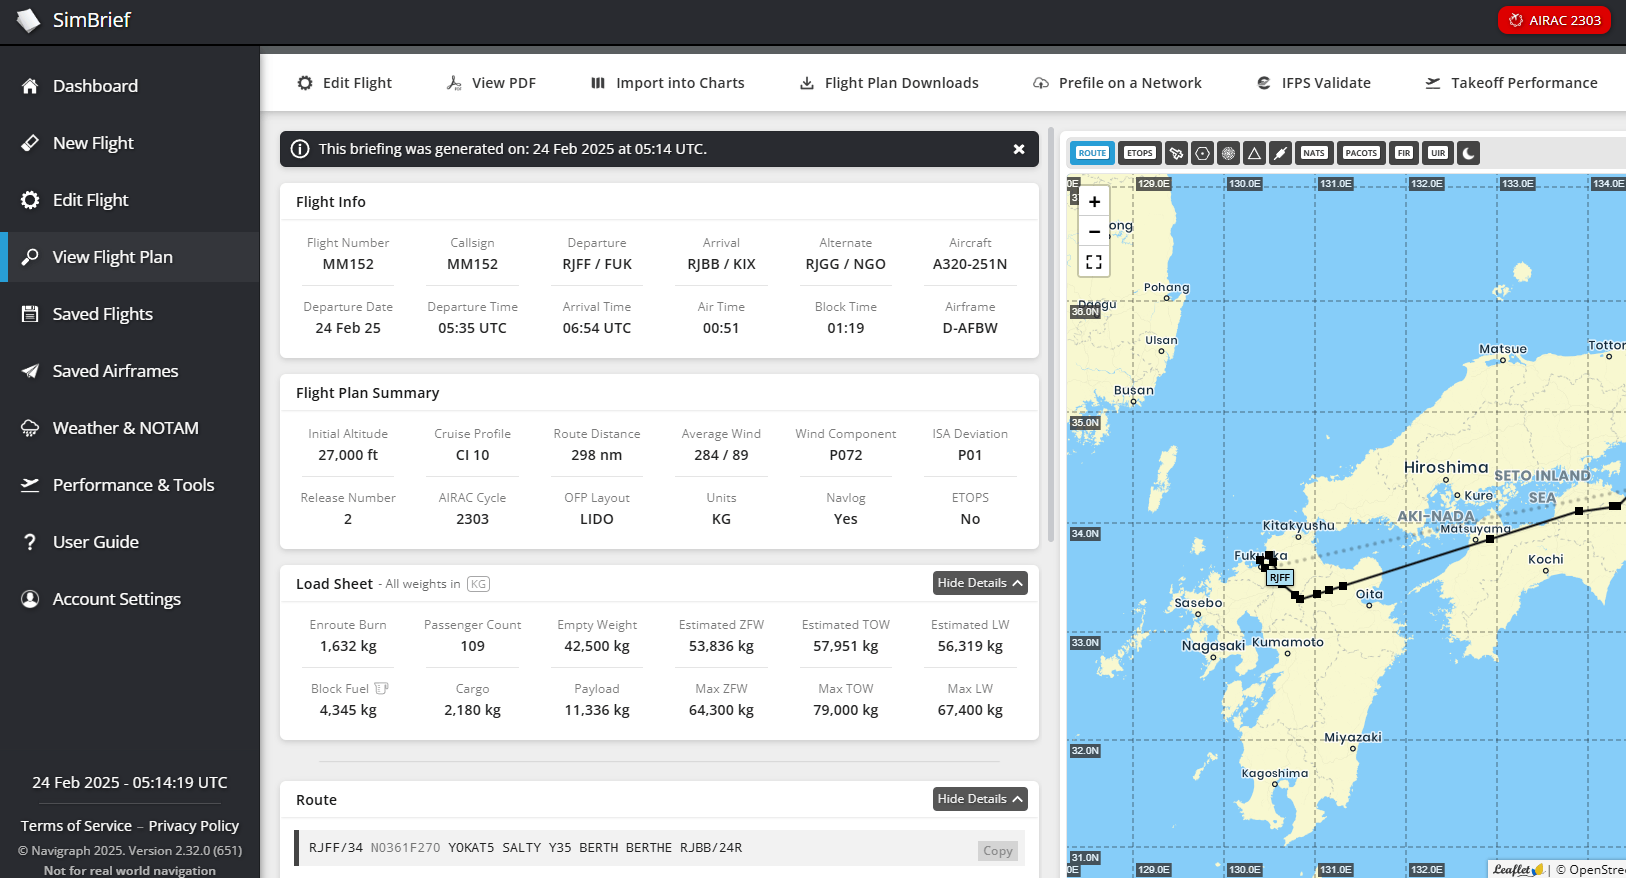Open the AIRAC 2303 cycle button

(1554, 20)
